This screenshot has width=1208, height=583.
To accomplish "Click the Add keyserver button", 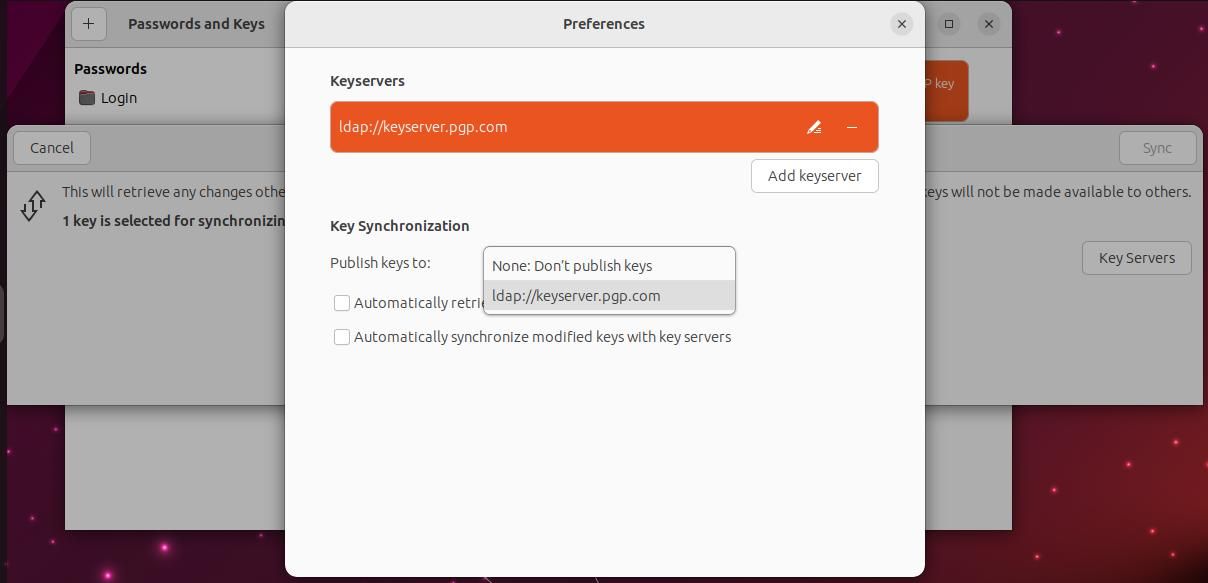I will tap(814, 176).
